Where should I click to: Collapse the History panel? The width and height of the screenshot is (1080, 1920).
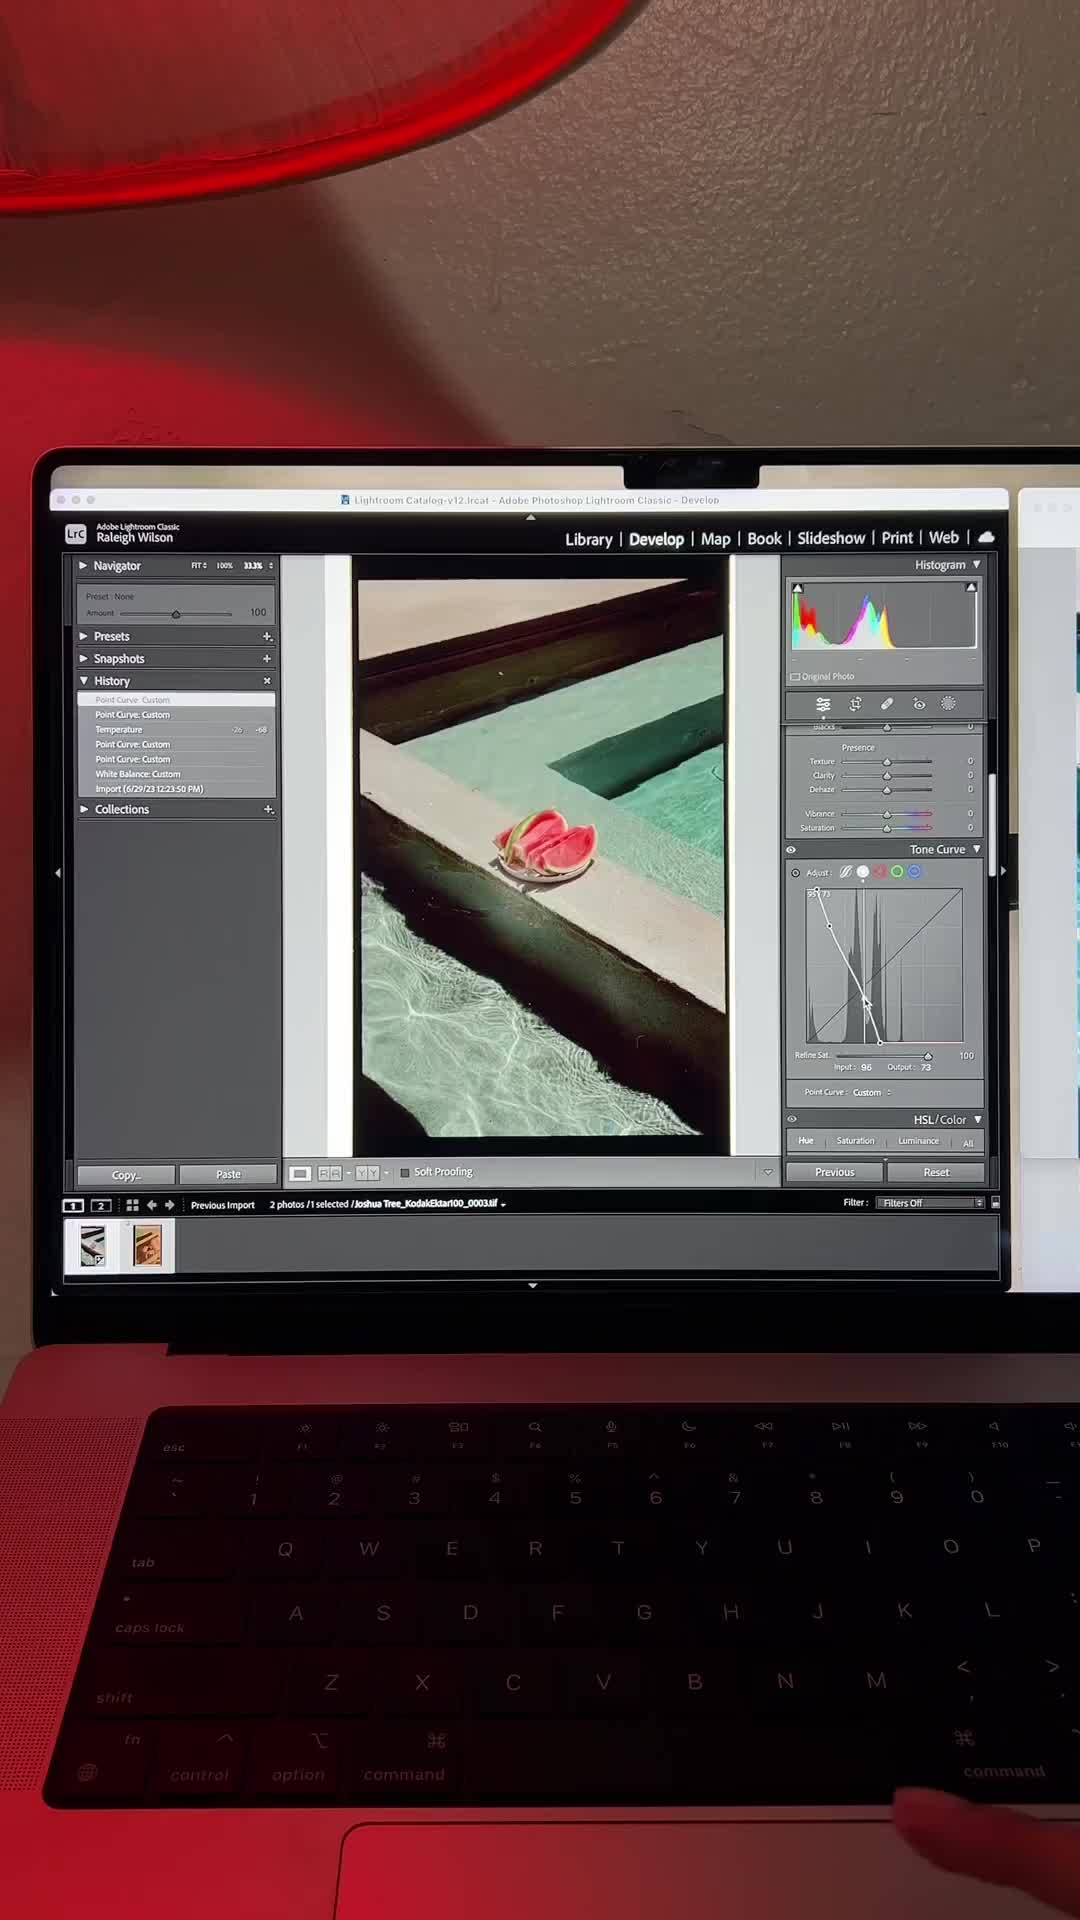(84, 681)
